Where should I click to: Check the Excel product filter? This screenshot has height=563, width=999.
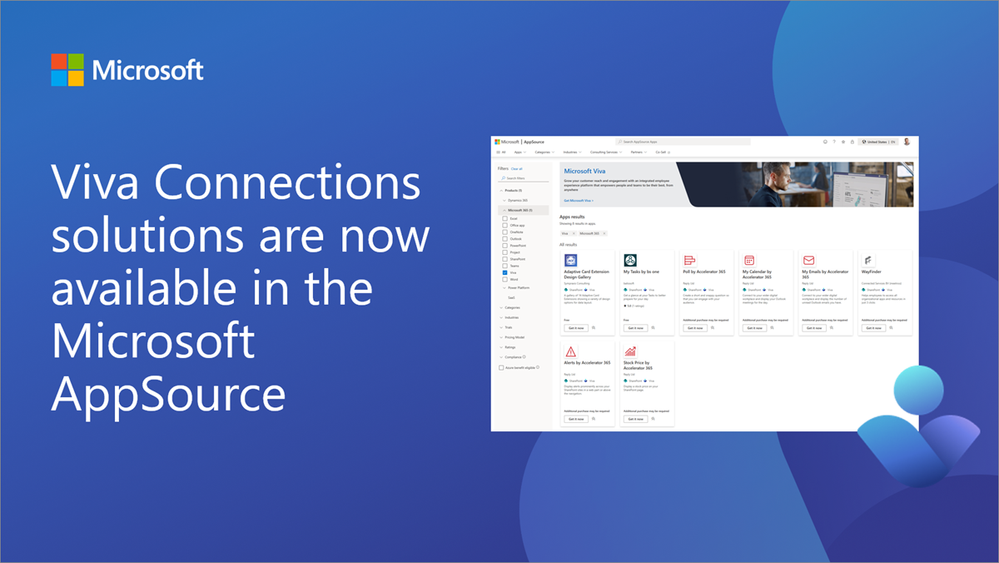coord(505,218)
